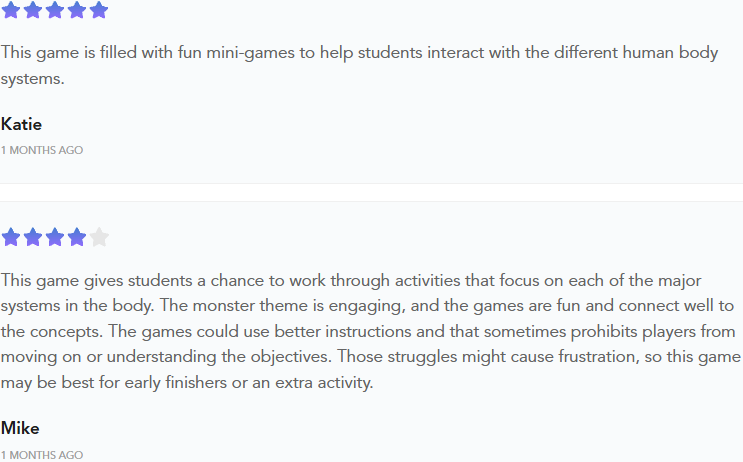Click reviewer name Katie
Viewport: 743px width, 462px height.
21,124
